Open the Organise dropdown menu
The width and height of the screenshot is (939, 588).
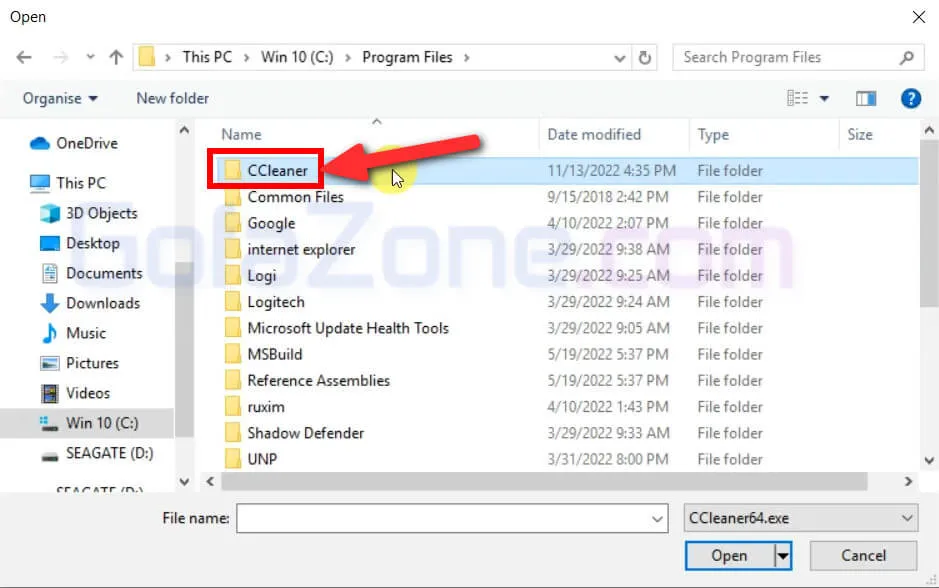pyautogui.click(x=58, y=98)
